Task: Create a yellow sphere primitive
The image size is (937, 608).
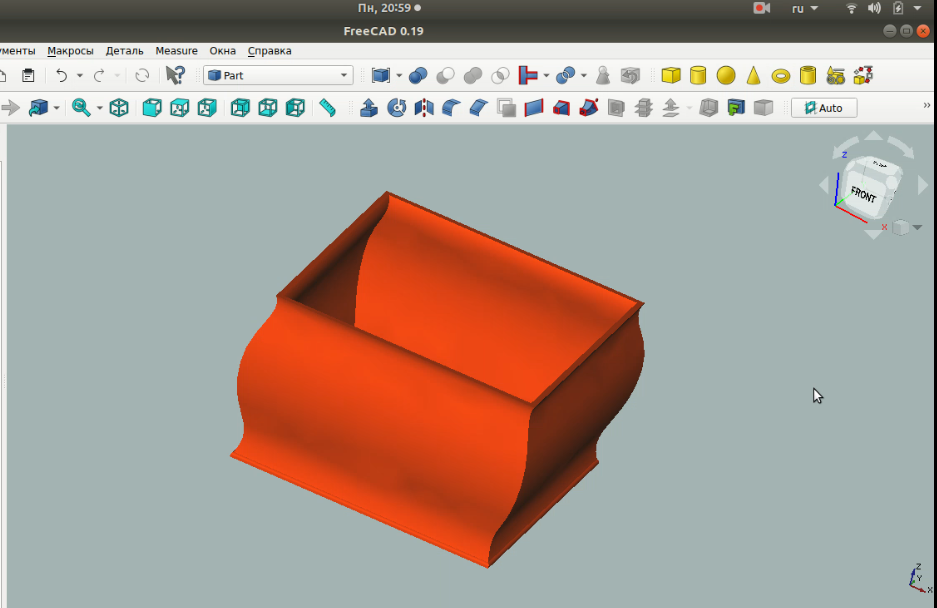Action: (x=725, y=75)
